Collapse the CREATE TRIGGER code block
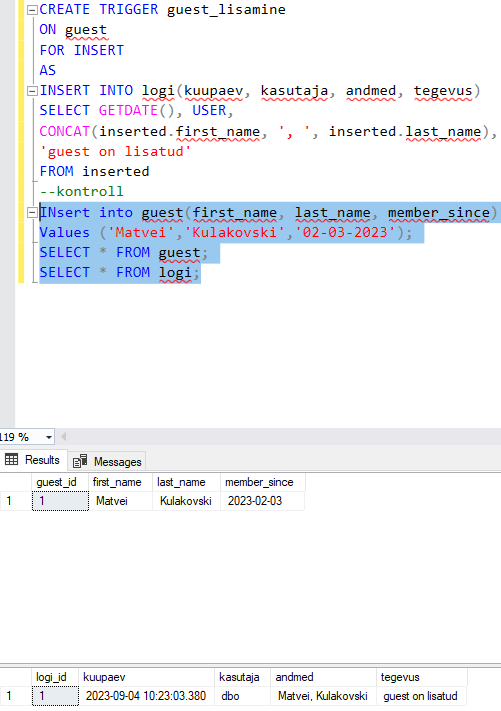 point(32,10)
